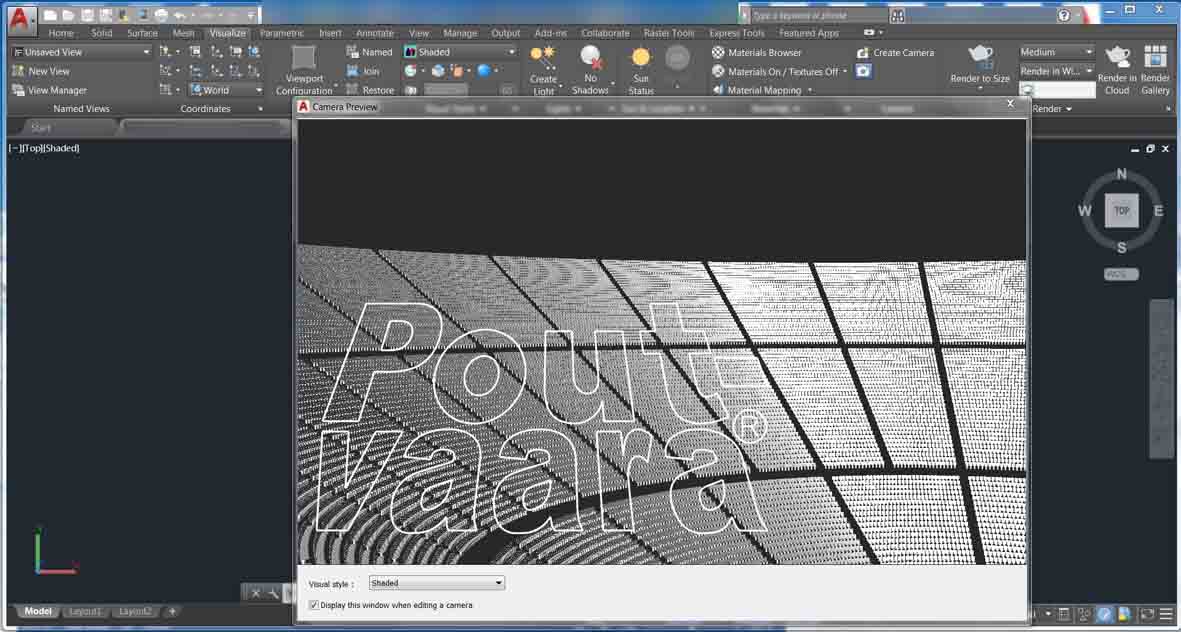Switch to the Model layout tab
1181x632 pixels.
(38, 612)
